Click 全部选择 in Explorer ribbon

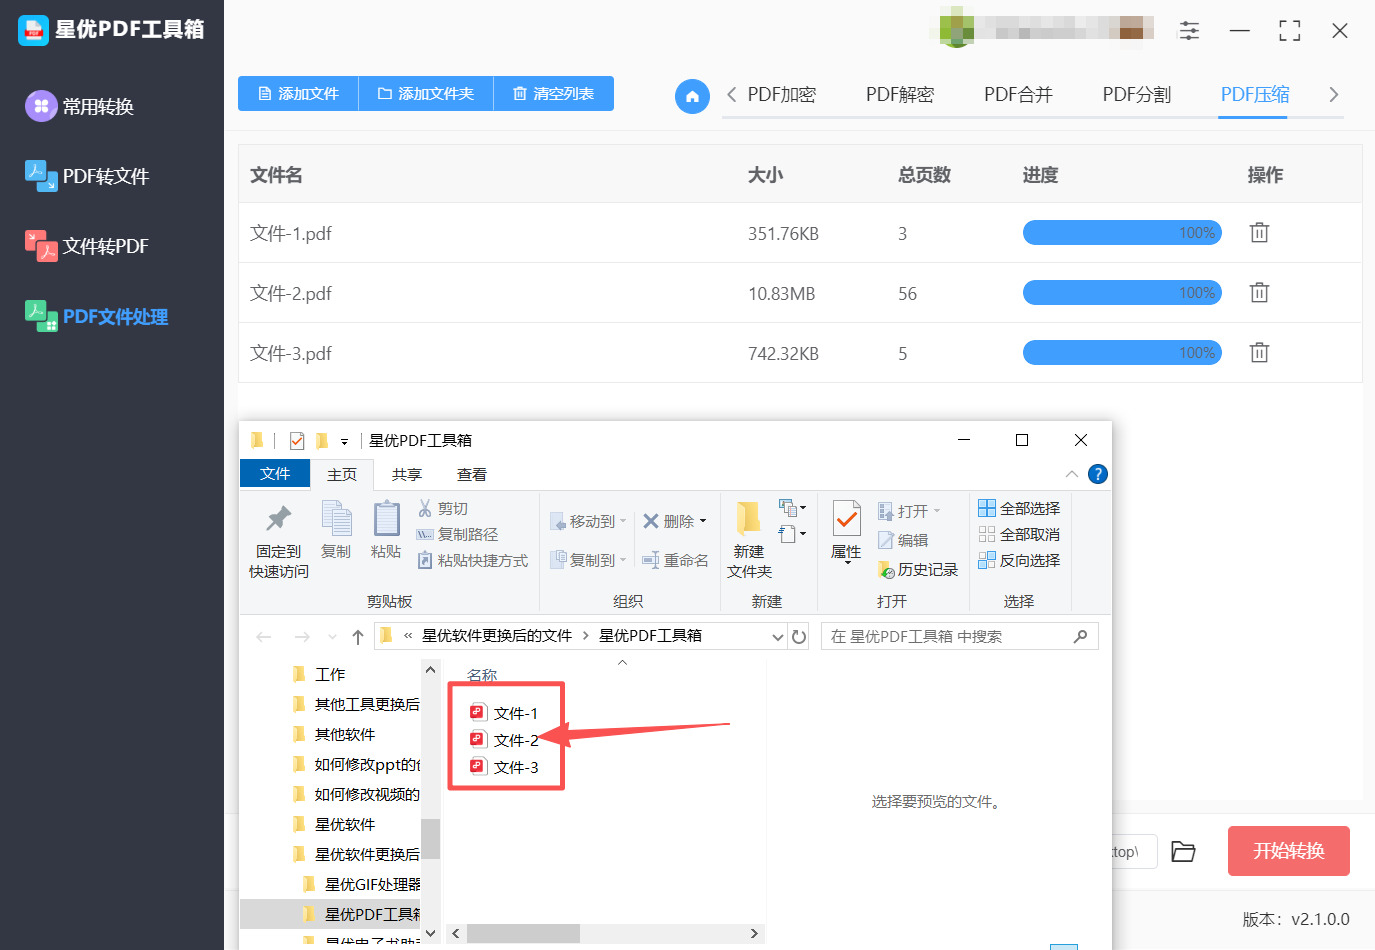coord(1019,509)
